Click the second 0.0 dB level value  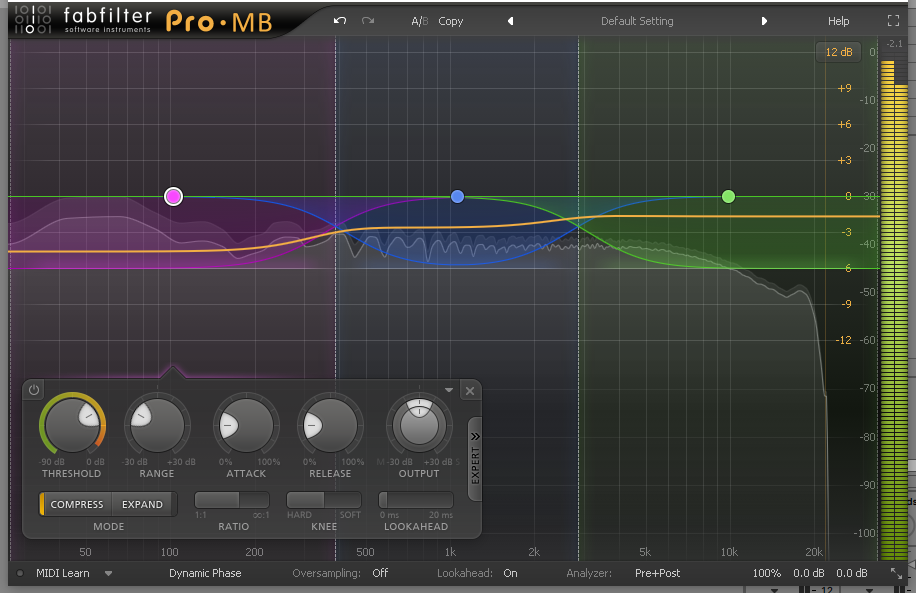[x=852, y=573]
